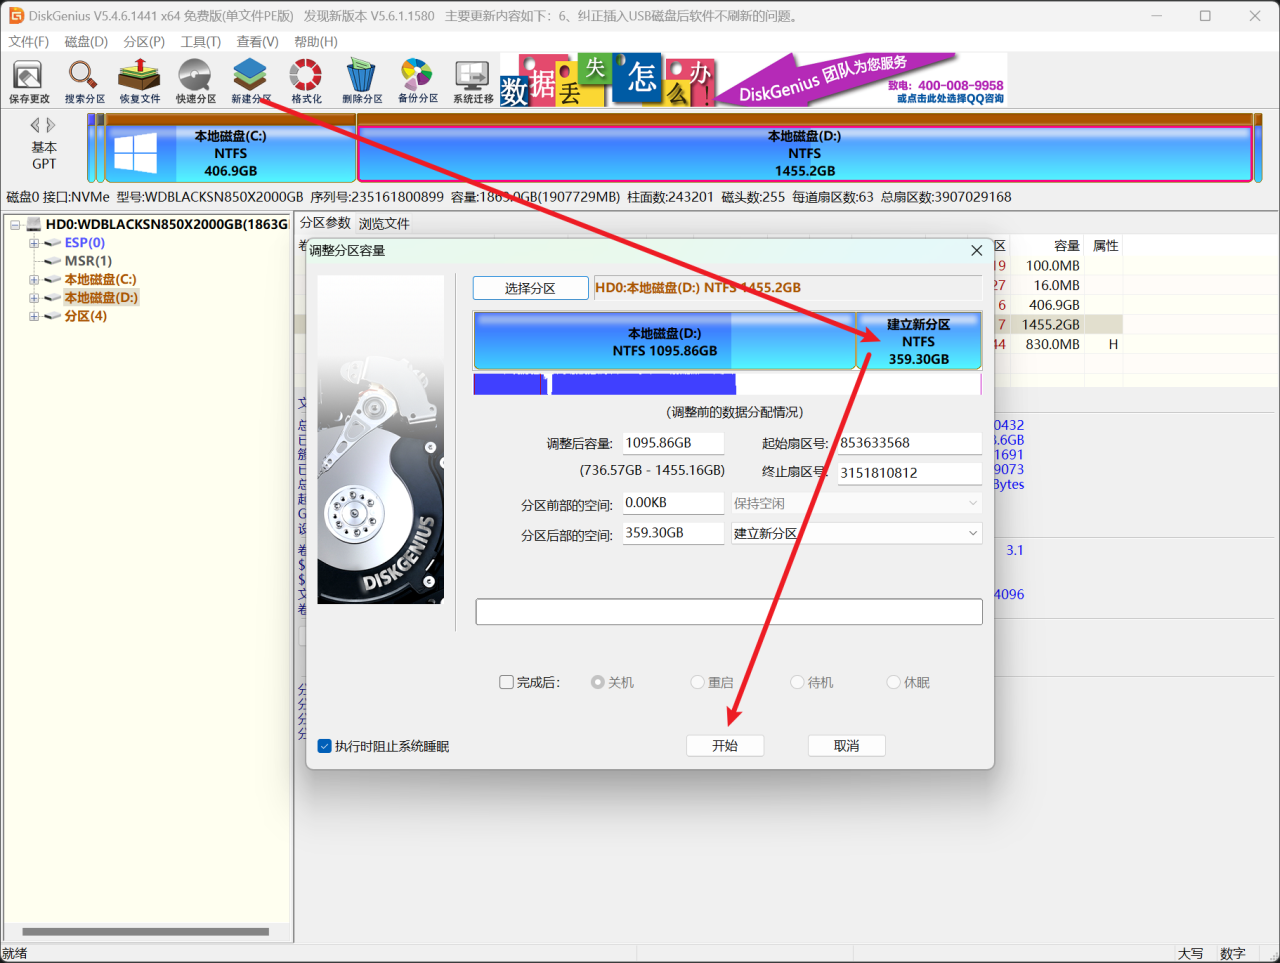Select the 重启 radio option

pos(698,682)
